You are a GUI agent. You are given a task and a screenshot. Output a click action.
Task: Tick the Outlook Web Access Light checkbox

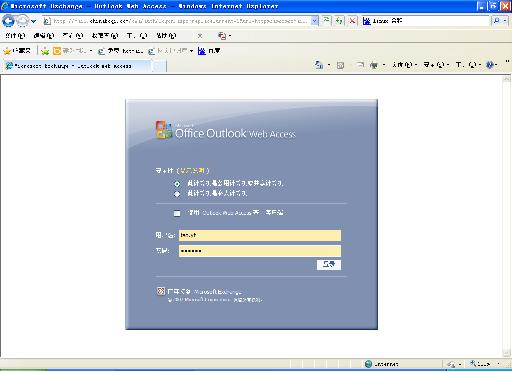click(177, 213)
